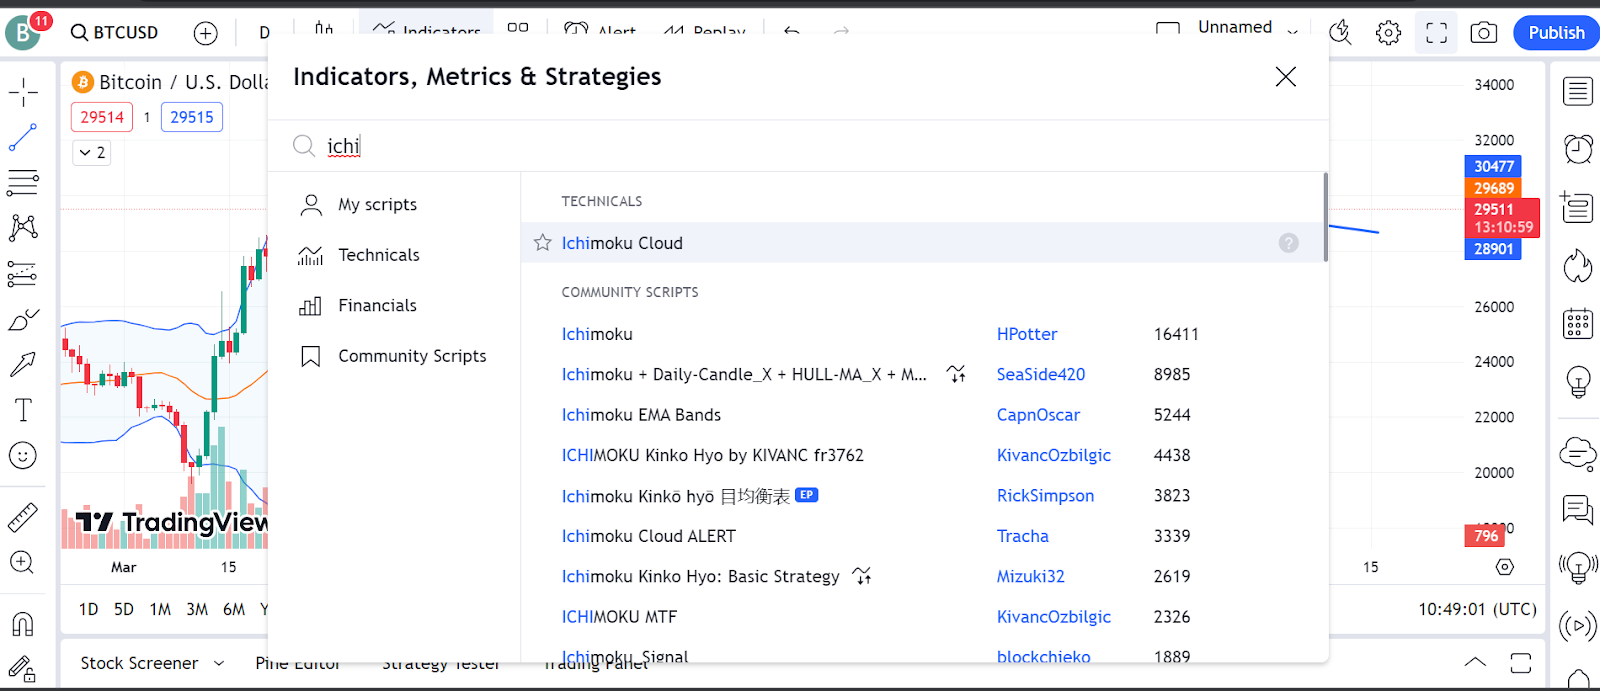Select the text annotation tool
Image resolution: width=1600 pixels, height=691 pixels.
[x=23, y=409]
